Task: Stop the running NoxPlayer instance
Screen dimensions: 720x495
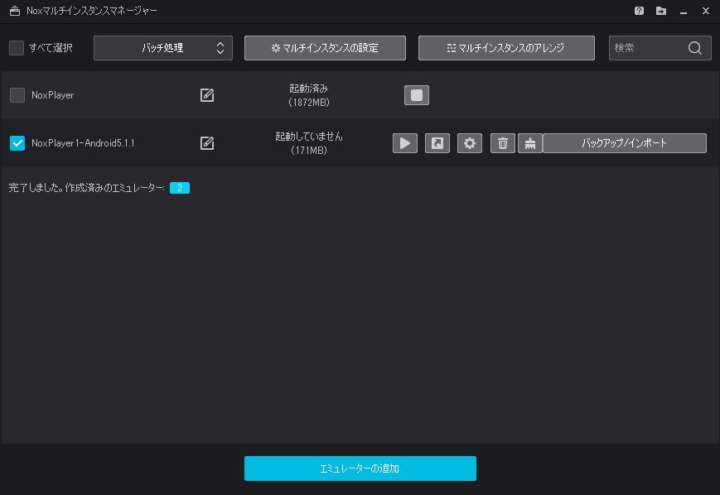Action: pos(416,95)
